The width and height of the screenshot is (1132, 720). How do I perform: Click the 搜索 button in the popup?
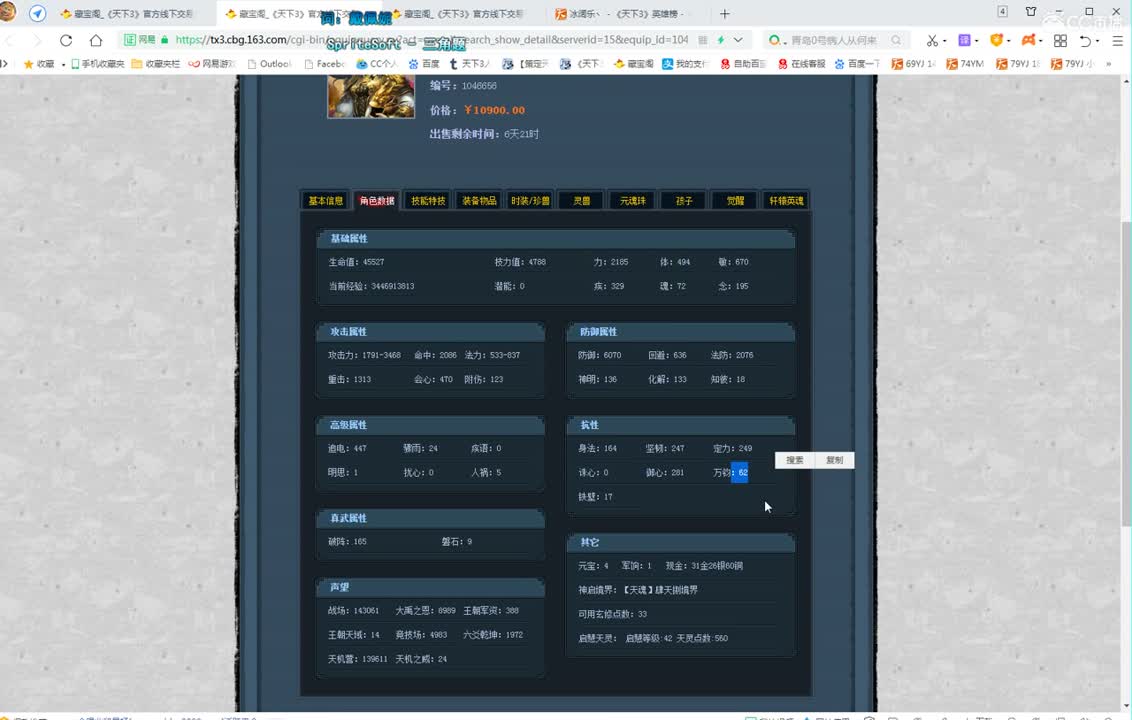coord(794,460)
